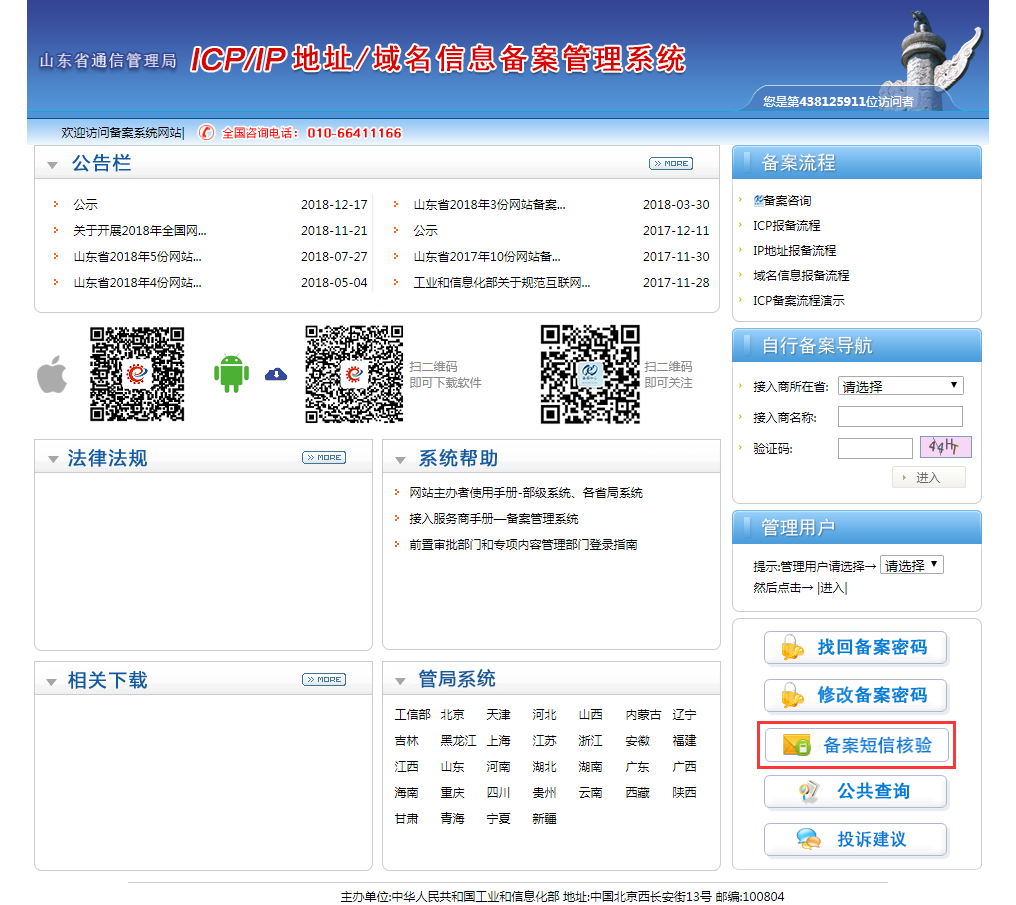Focus the 验证码 text input box
Image resolution: width=1016 pixels, height=905 pixels.
[874, 448]
